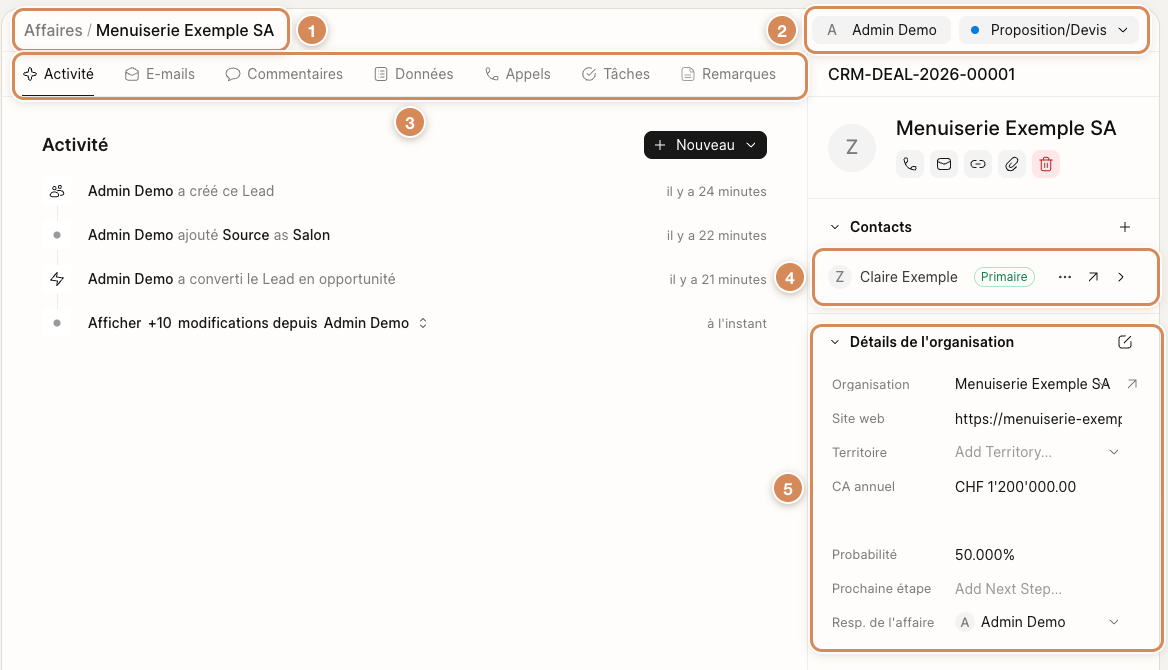Click the link icon under the deal title
The width and height of the screenshot is (1168, 670).
click(978, 164)
